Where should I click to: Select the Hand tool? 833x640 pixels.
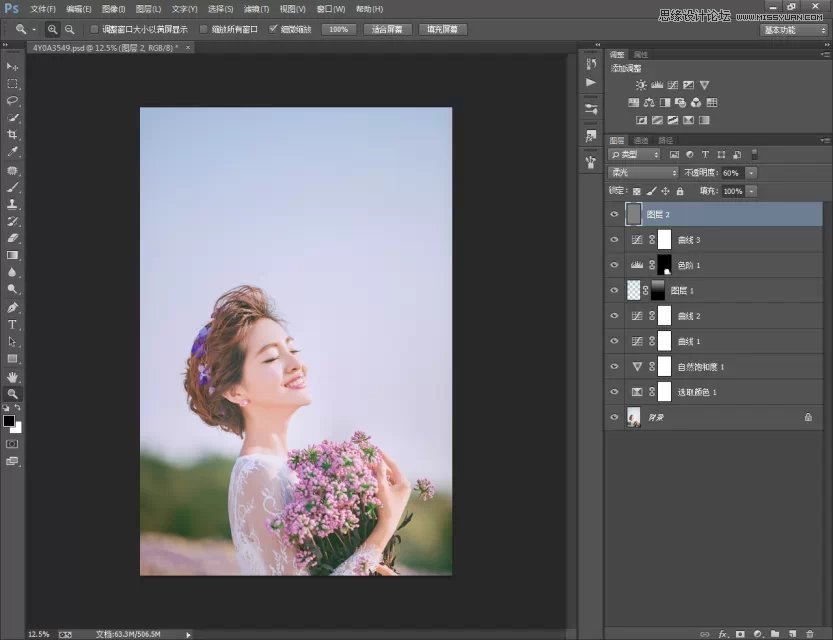[x=13, y=377]
